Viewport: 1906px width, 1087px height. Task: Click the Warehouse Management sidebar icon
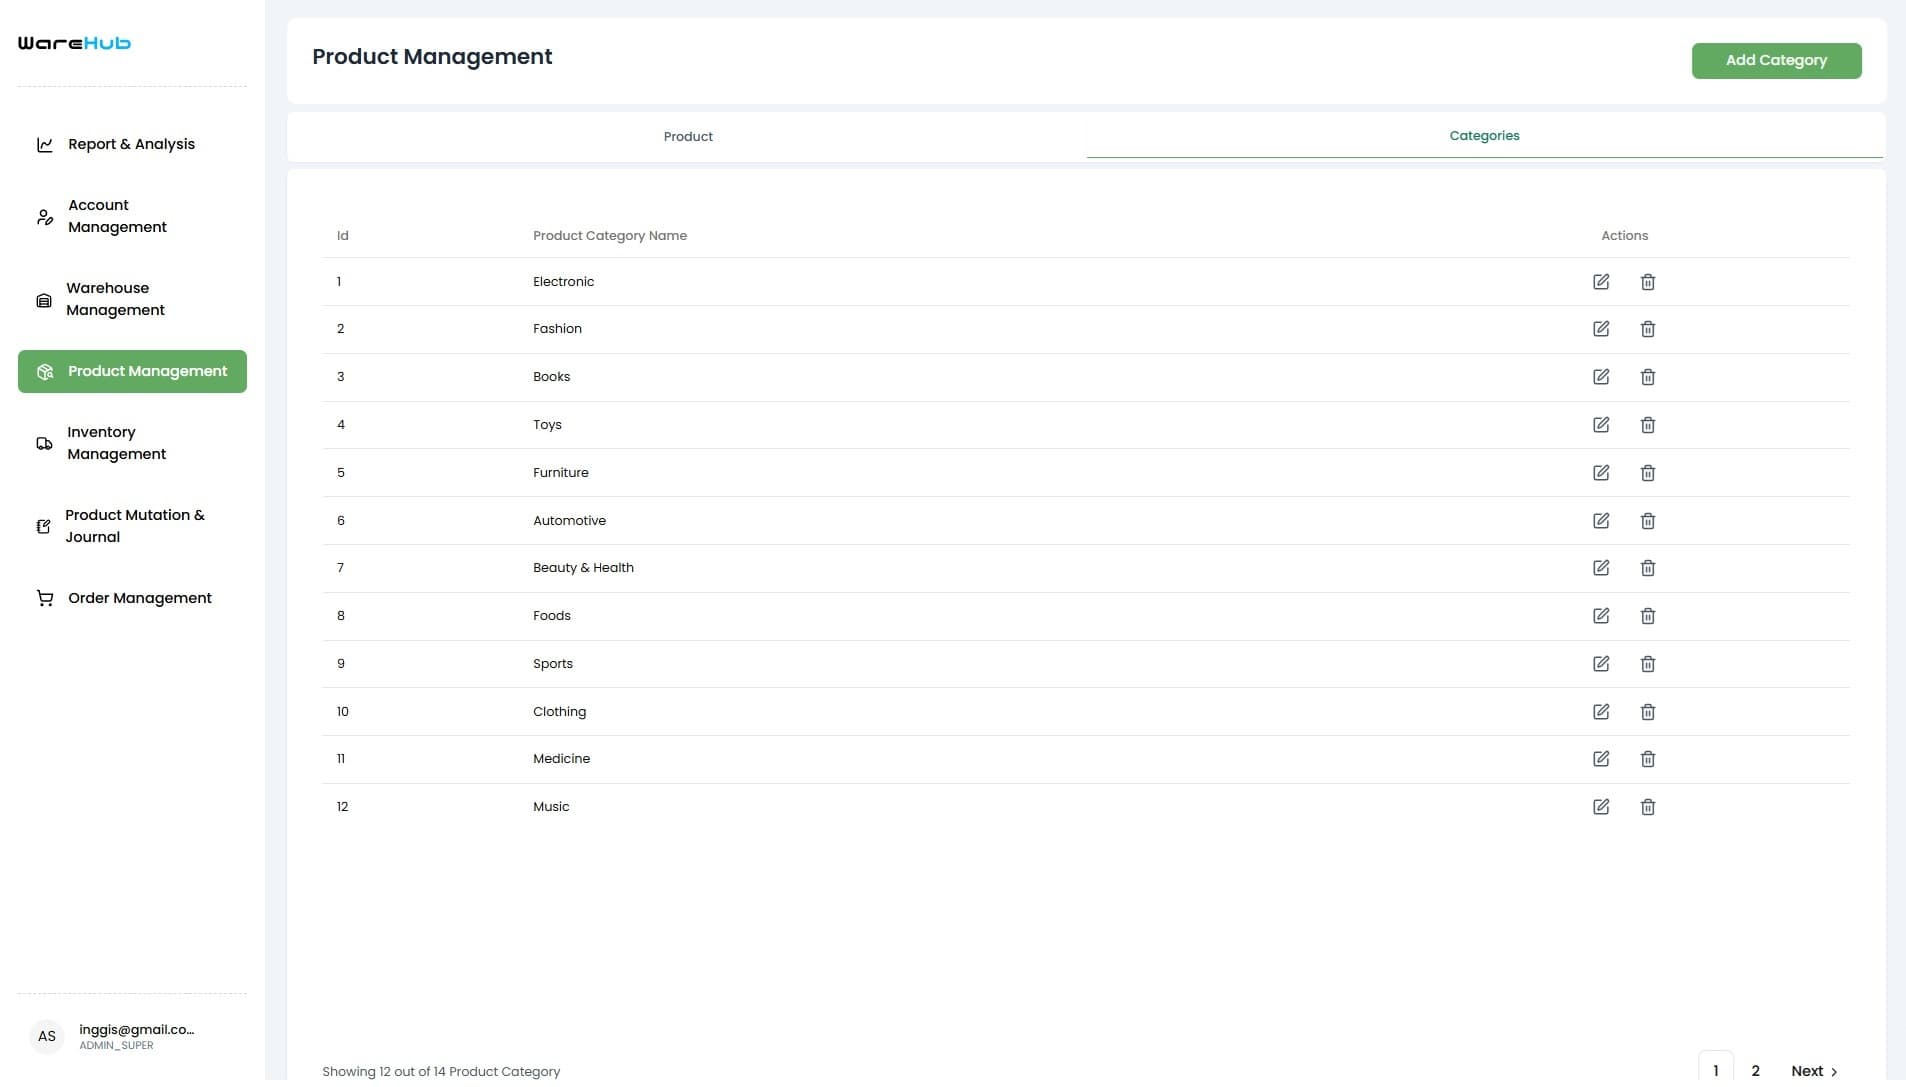(45, 299)
